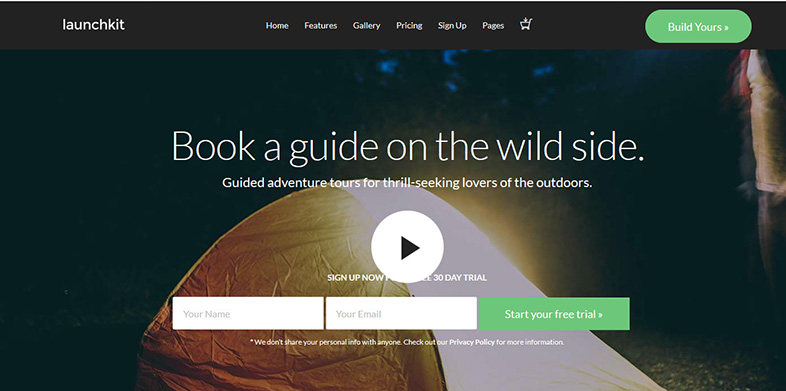Click the 'Guided adventure tours' subtitle text
The image size is (786, 391).
407,182
